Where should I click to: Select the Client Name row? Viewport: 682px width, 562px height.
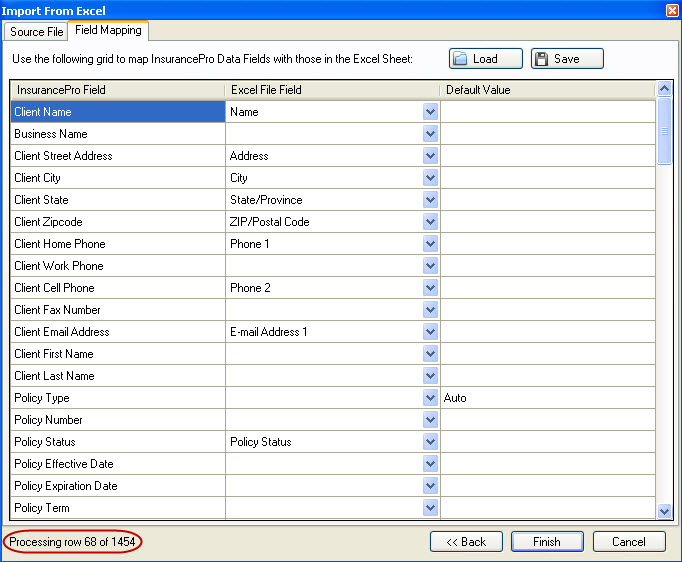click(x=118, y=112)
